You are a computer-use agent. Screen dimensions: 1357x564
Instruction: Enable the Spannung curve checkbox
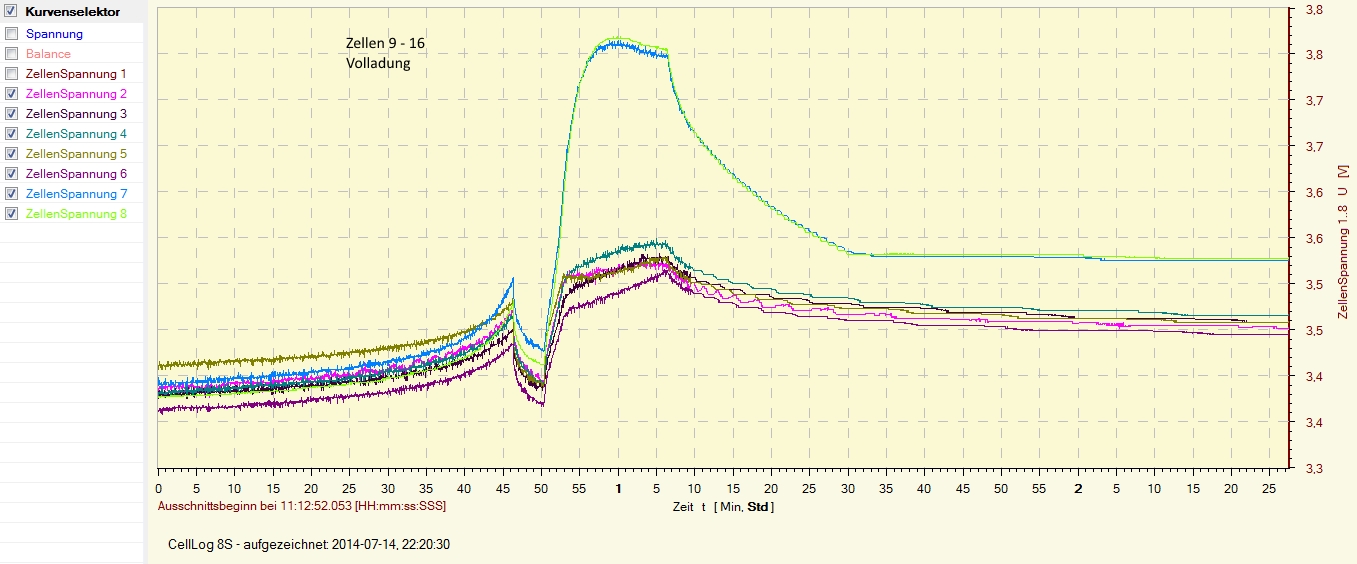11,34
